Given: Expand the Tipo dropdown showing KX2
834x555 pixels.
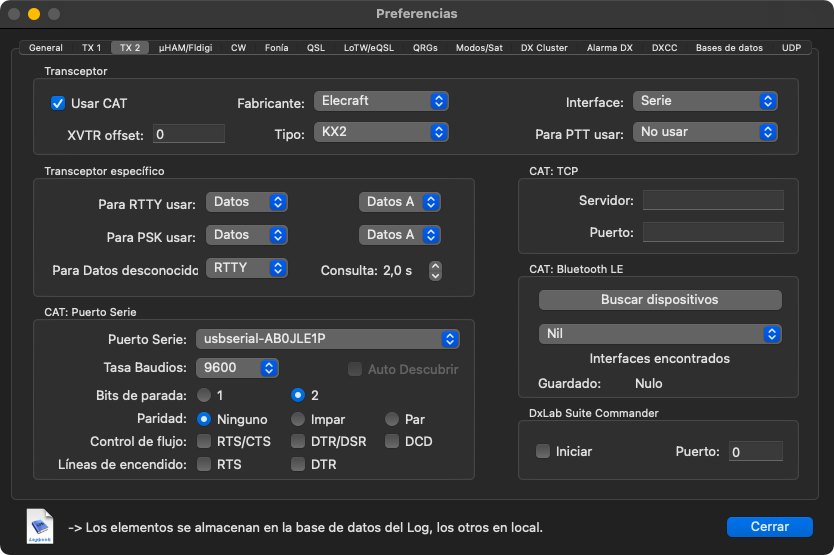Looking at the screenshot, I should 381,132.
